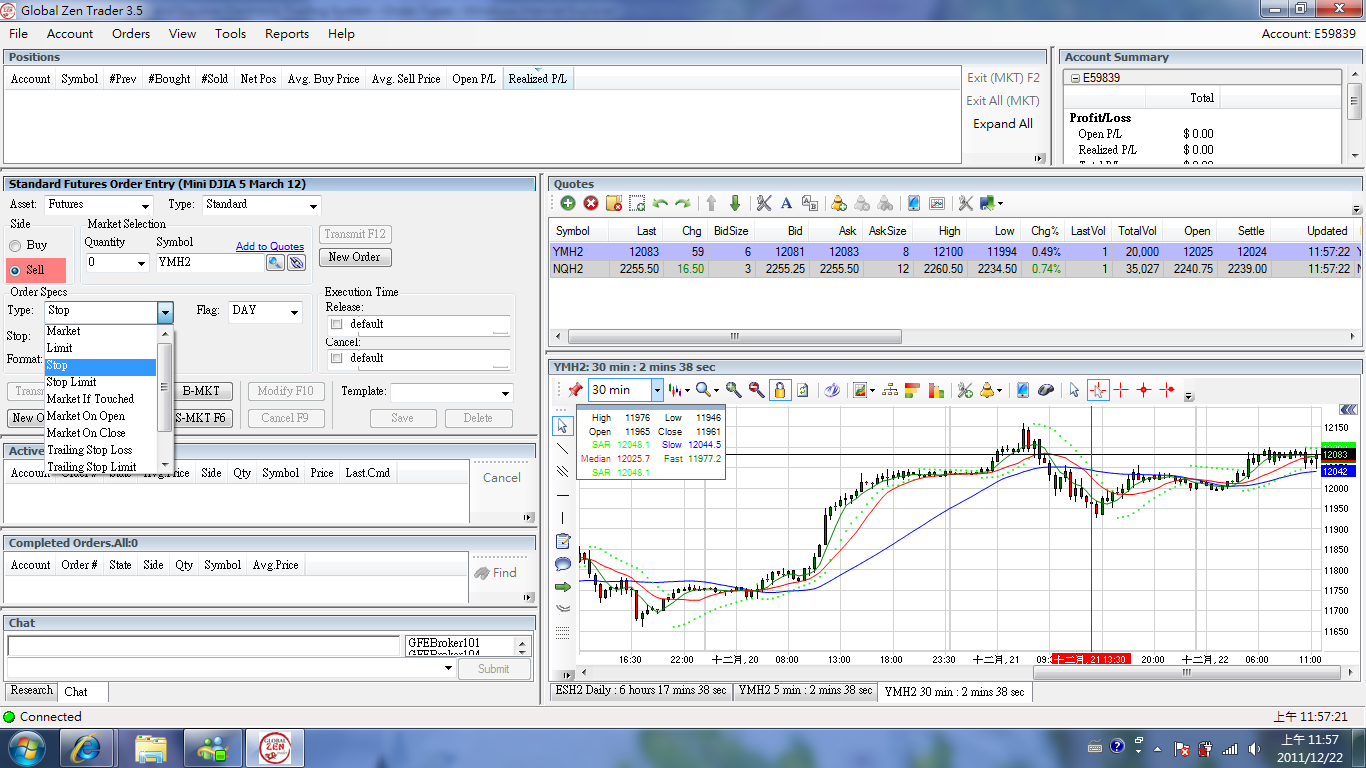Click the red remove symbol icon in Quotes toolbar
This screenshot has width=1366, height=768.
click(x=591, y=203)
